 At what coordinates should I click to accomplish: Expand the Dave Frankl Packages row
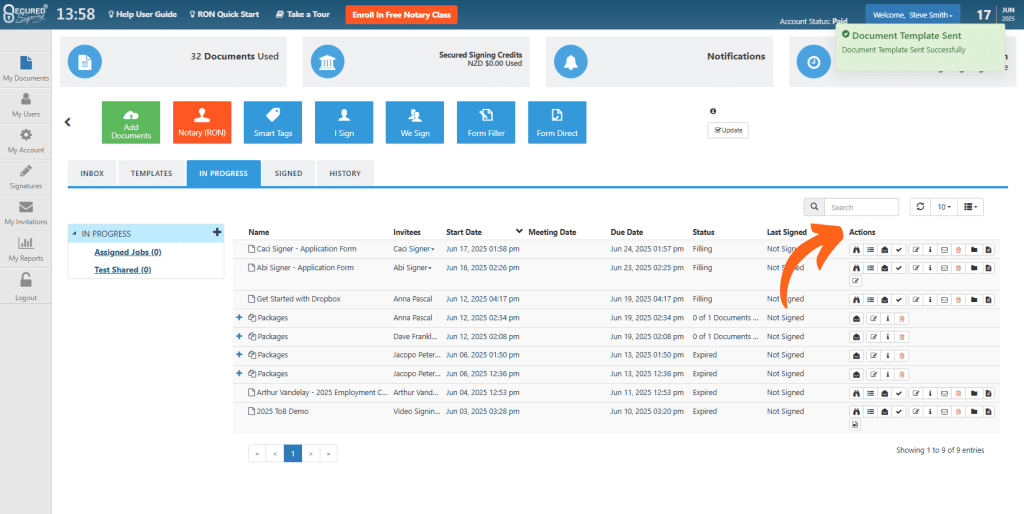coord(239,336)
